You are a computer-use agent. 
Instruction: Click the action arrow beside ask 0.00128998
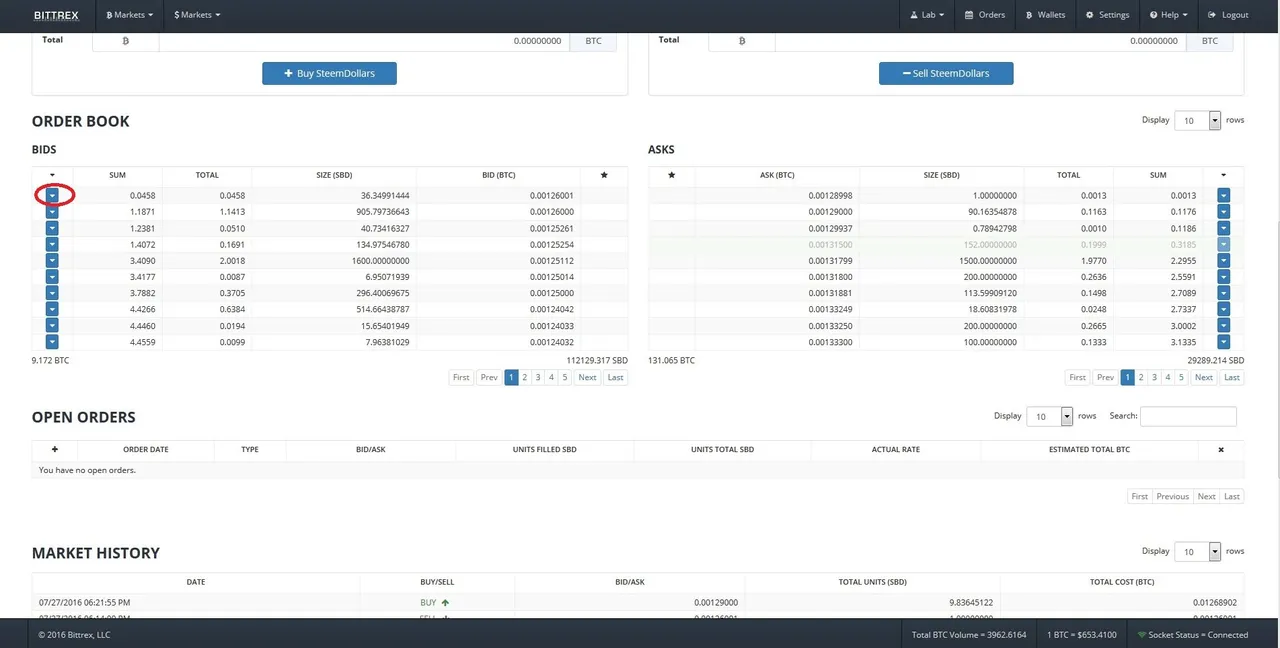(1223, 196)
